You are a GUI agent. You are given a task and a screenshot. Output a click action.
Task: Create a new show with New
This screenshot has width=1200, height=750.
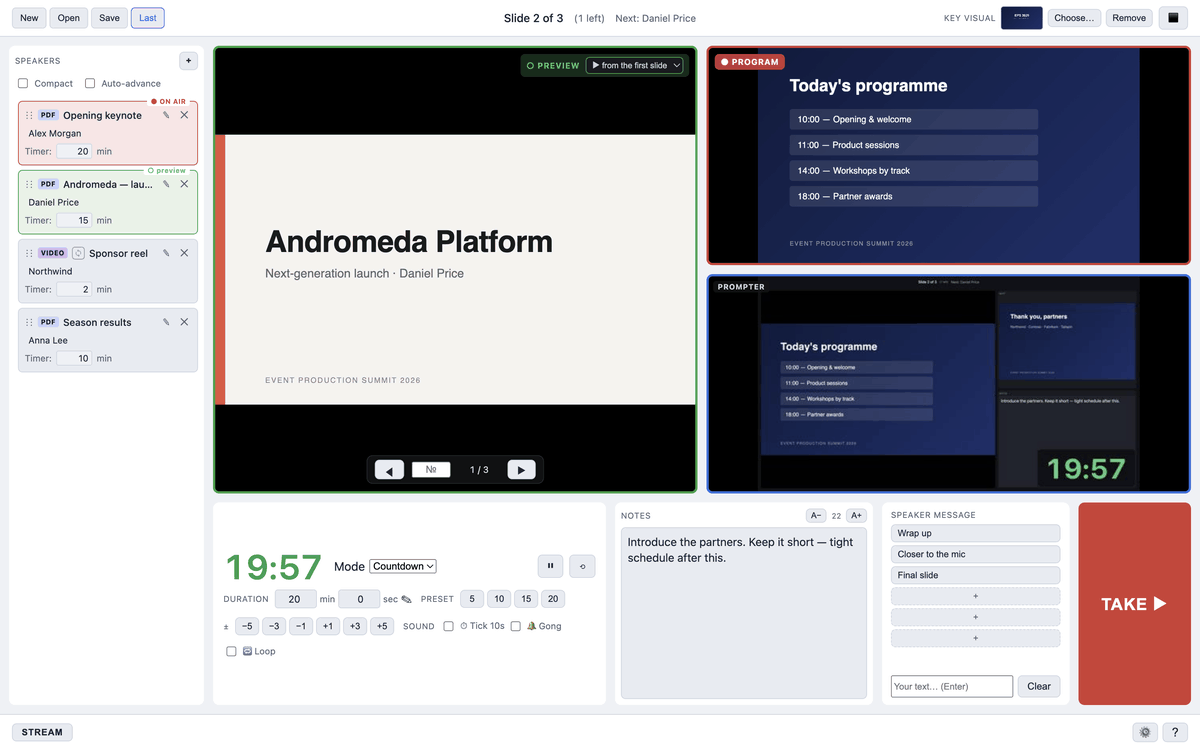coord(29,18)
